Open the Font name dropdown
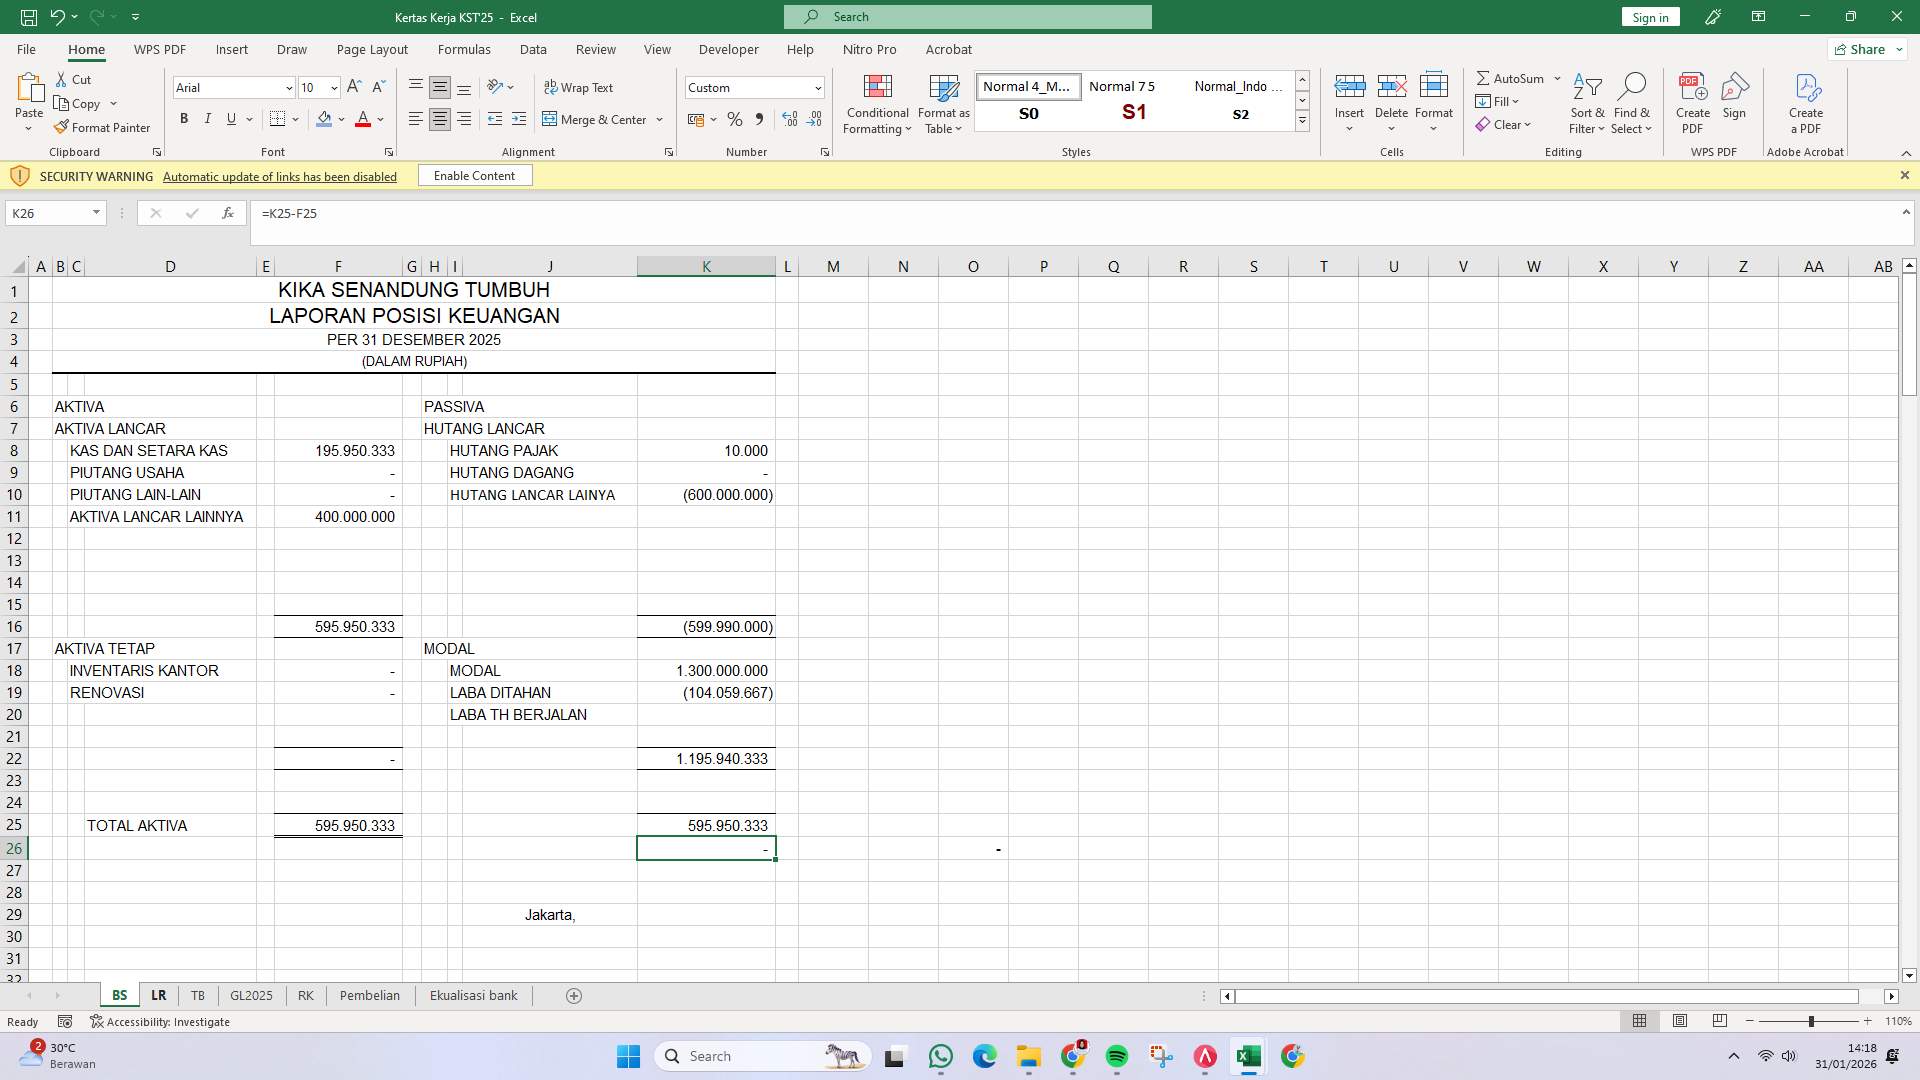This screenshot has height=1080, width=1920. (x=289, y=87)
